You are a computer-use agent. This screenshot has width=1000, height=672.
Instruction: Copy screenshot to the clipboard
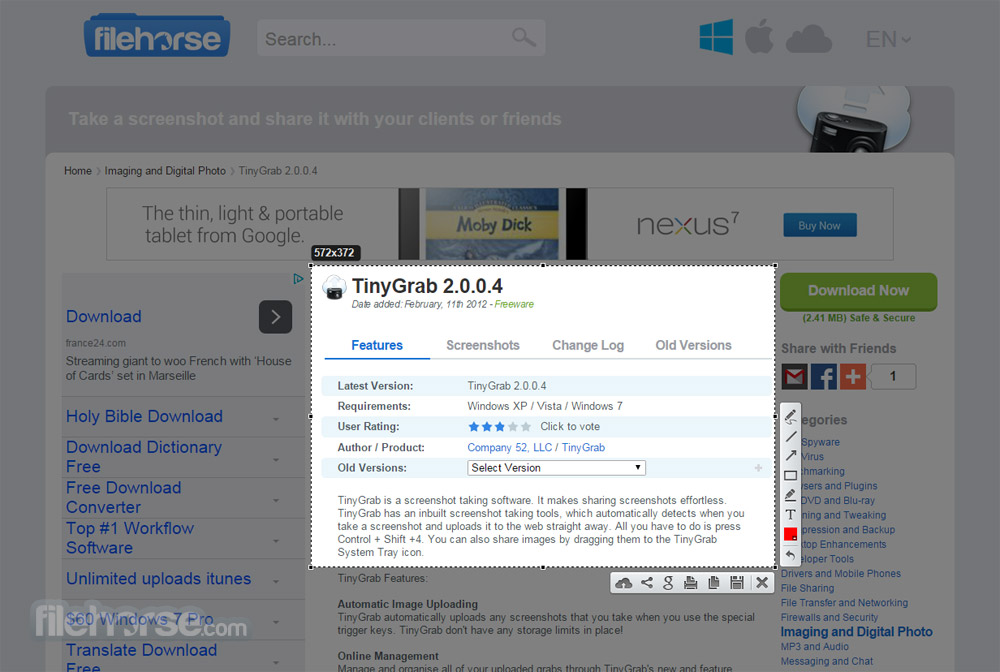[x=713, y=583]
